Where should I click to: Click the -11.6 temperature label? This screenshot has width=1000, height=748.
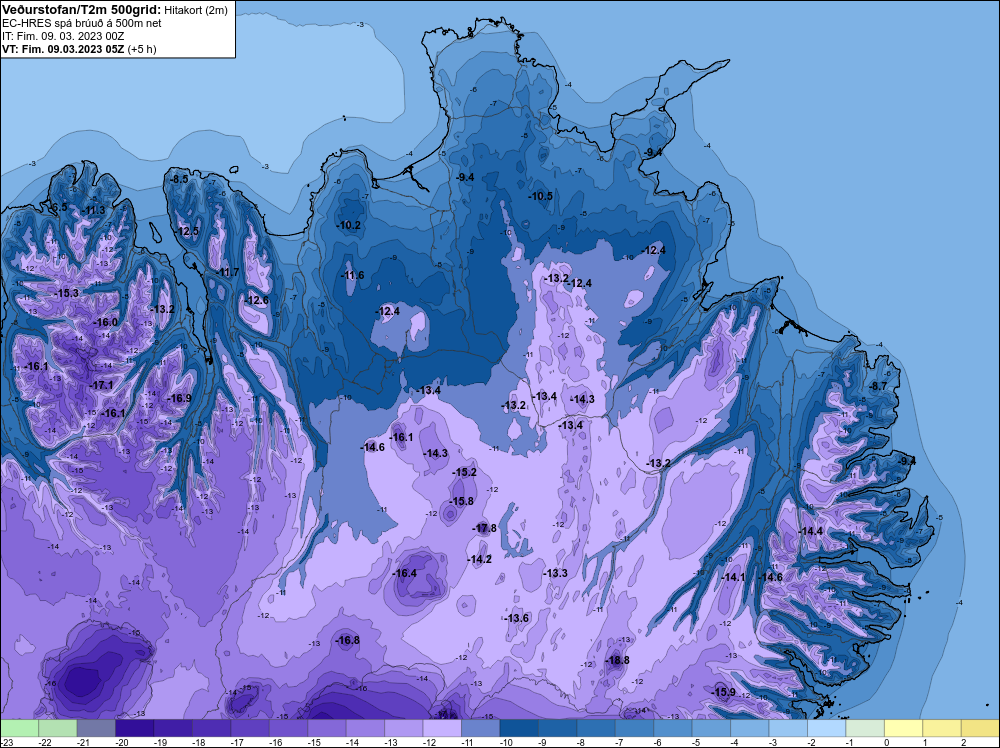352,275
